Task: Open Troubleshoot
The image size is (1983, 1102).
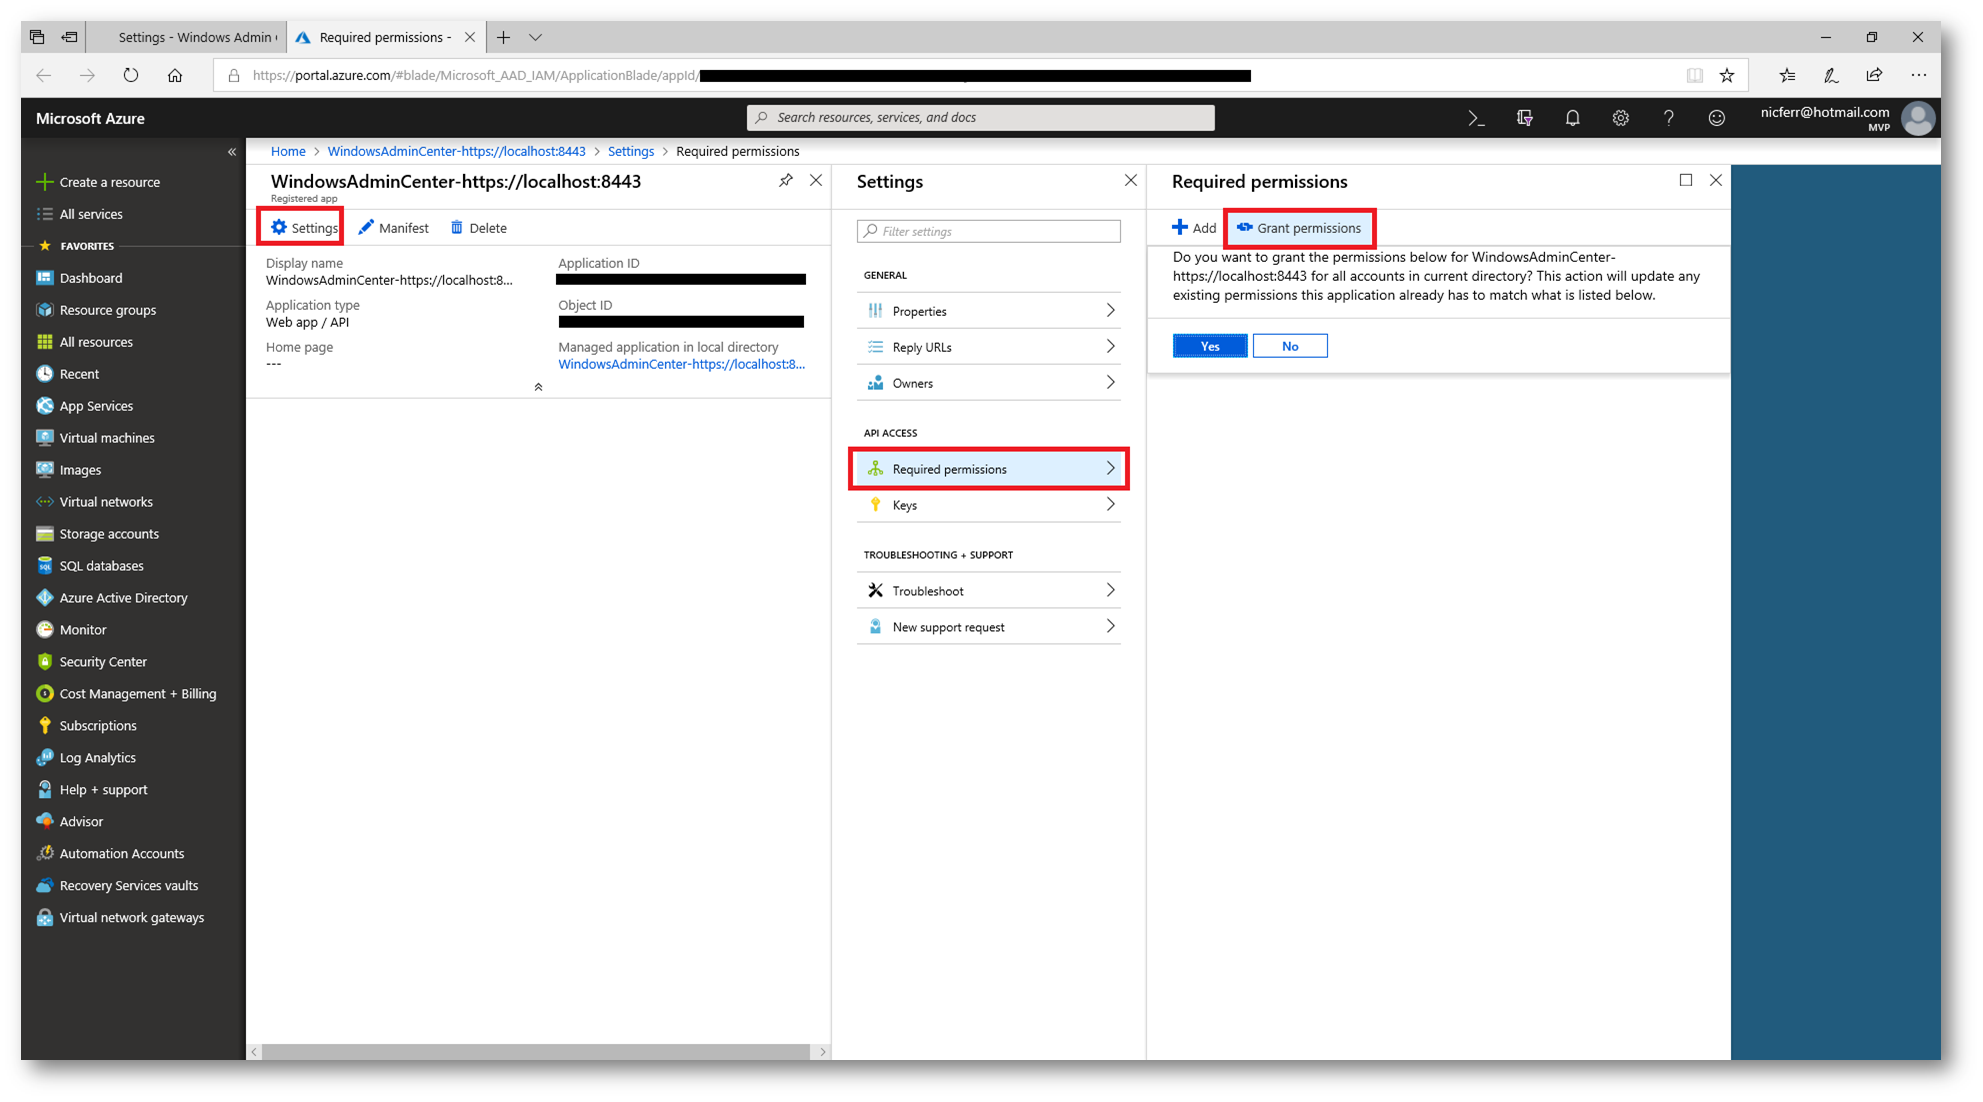Action: (x=988, y=591)
